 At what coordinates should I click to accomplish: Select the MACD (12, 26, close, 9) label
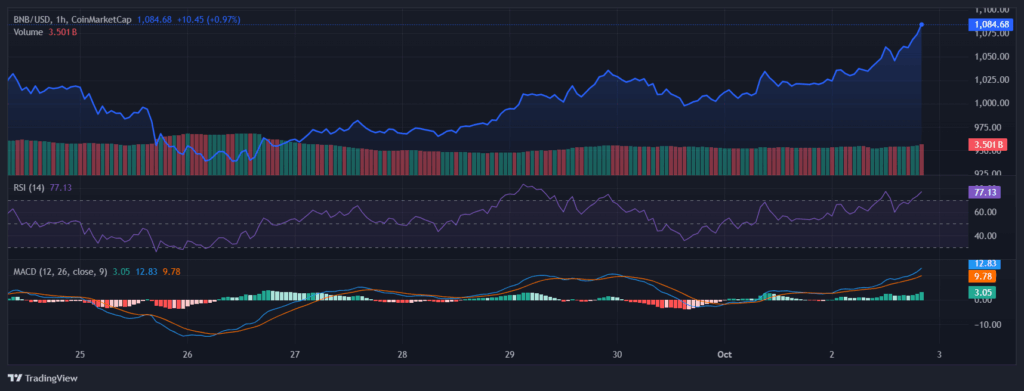pos(61,272)
